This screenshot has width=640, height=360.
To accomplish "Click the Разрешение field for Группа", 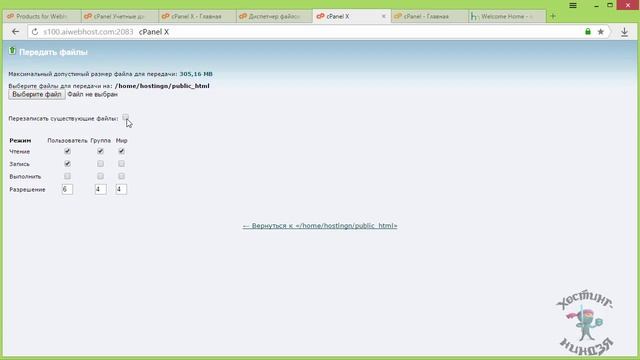I will [100, 189].
